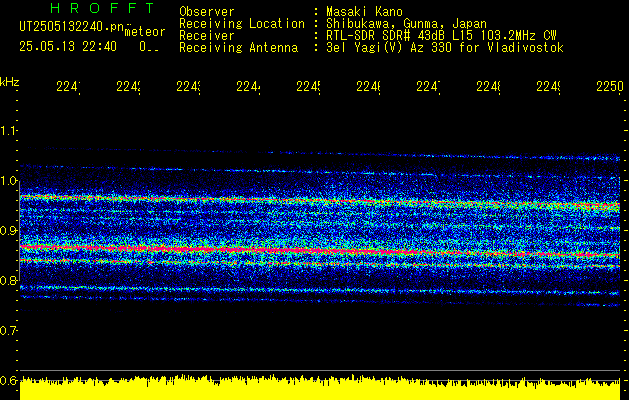Click the date stamp 25.05.13 22:40
The height and width of the screenshot is (400, 629).
point(68,47)
